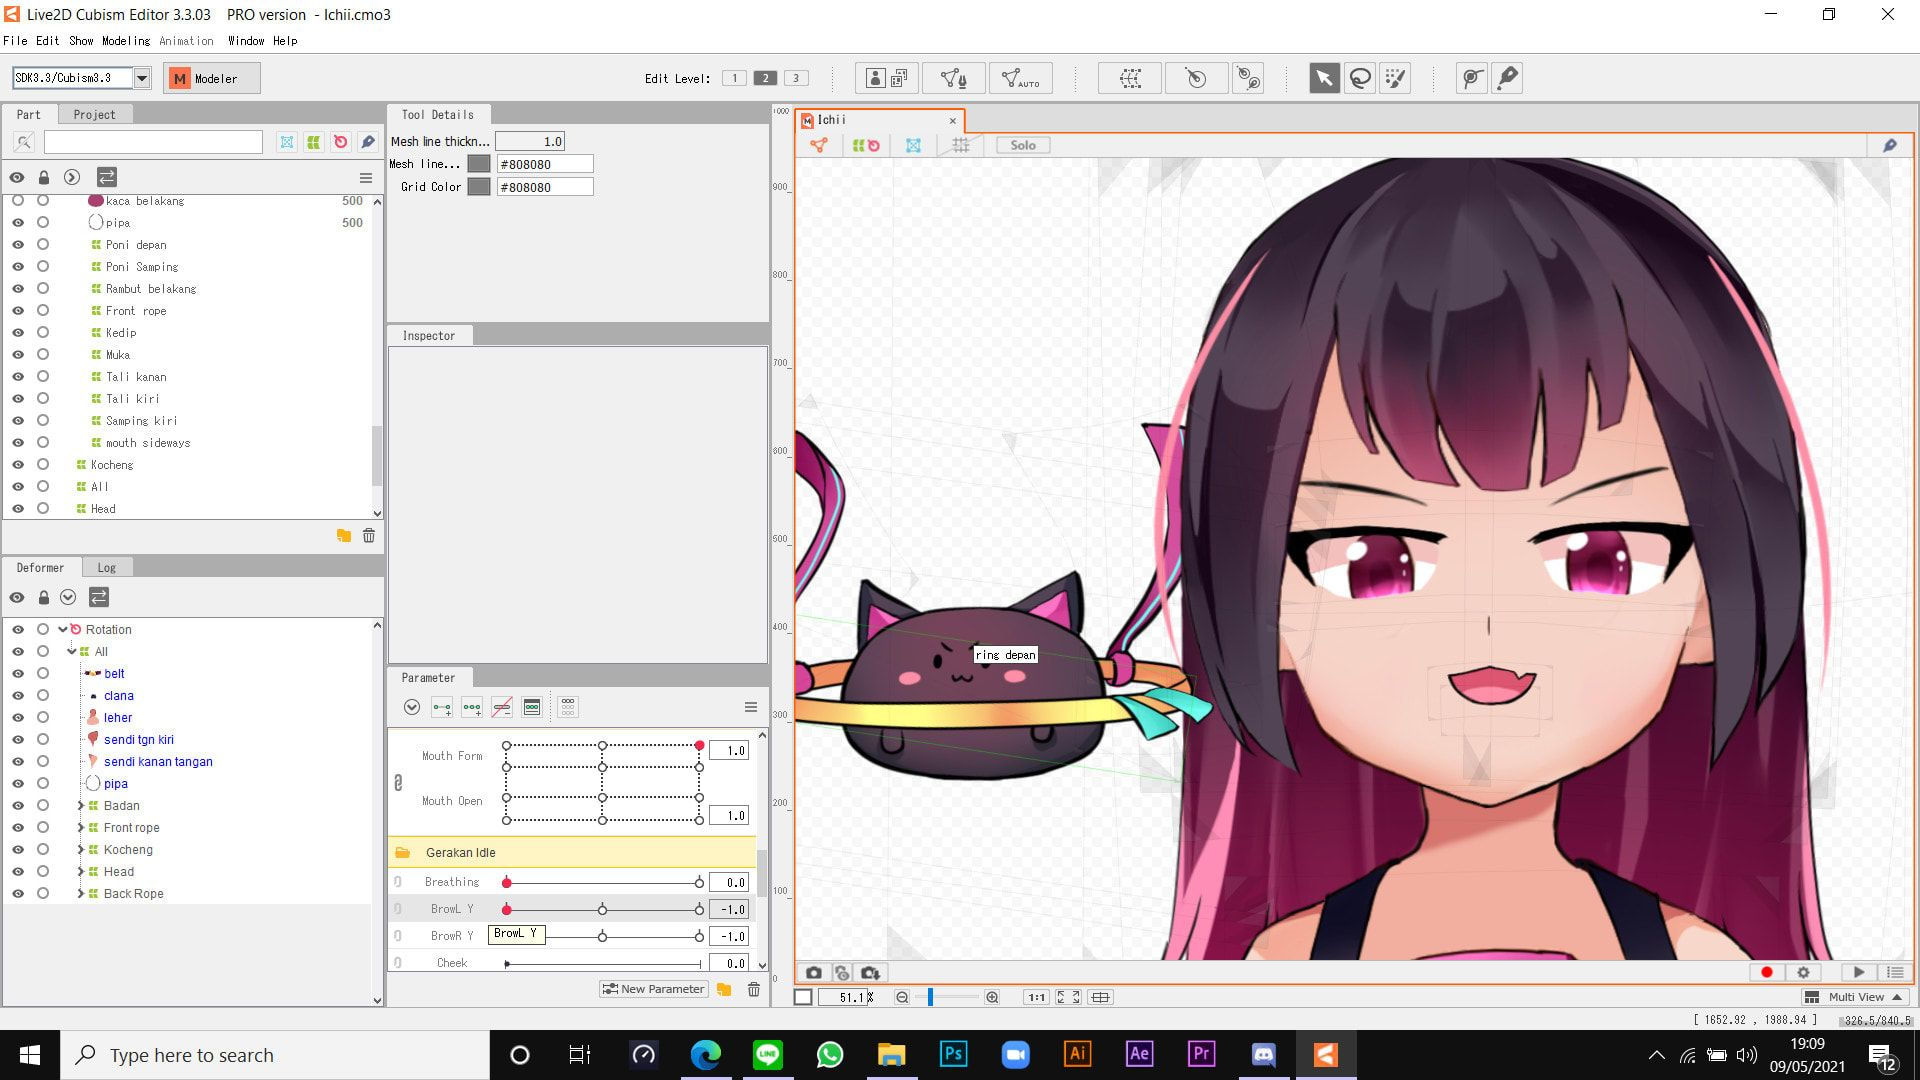Click the Automatic mesh generator icon

(x=1020, y=78)
